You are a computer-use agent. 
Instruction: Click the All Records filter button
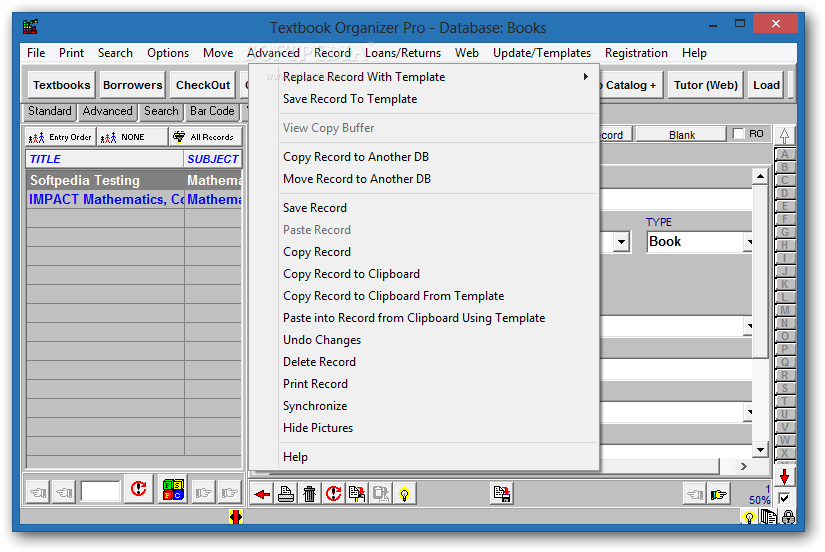click(x=206, y=137)
